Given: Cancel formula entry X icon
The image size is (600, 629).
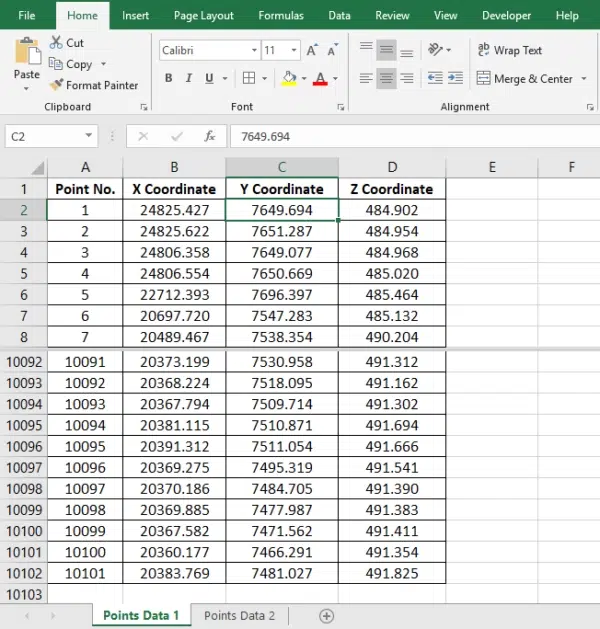Looking at the screenshot, I should click(x=143, y=136).
